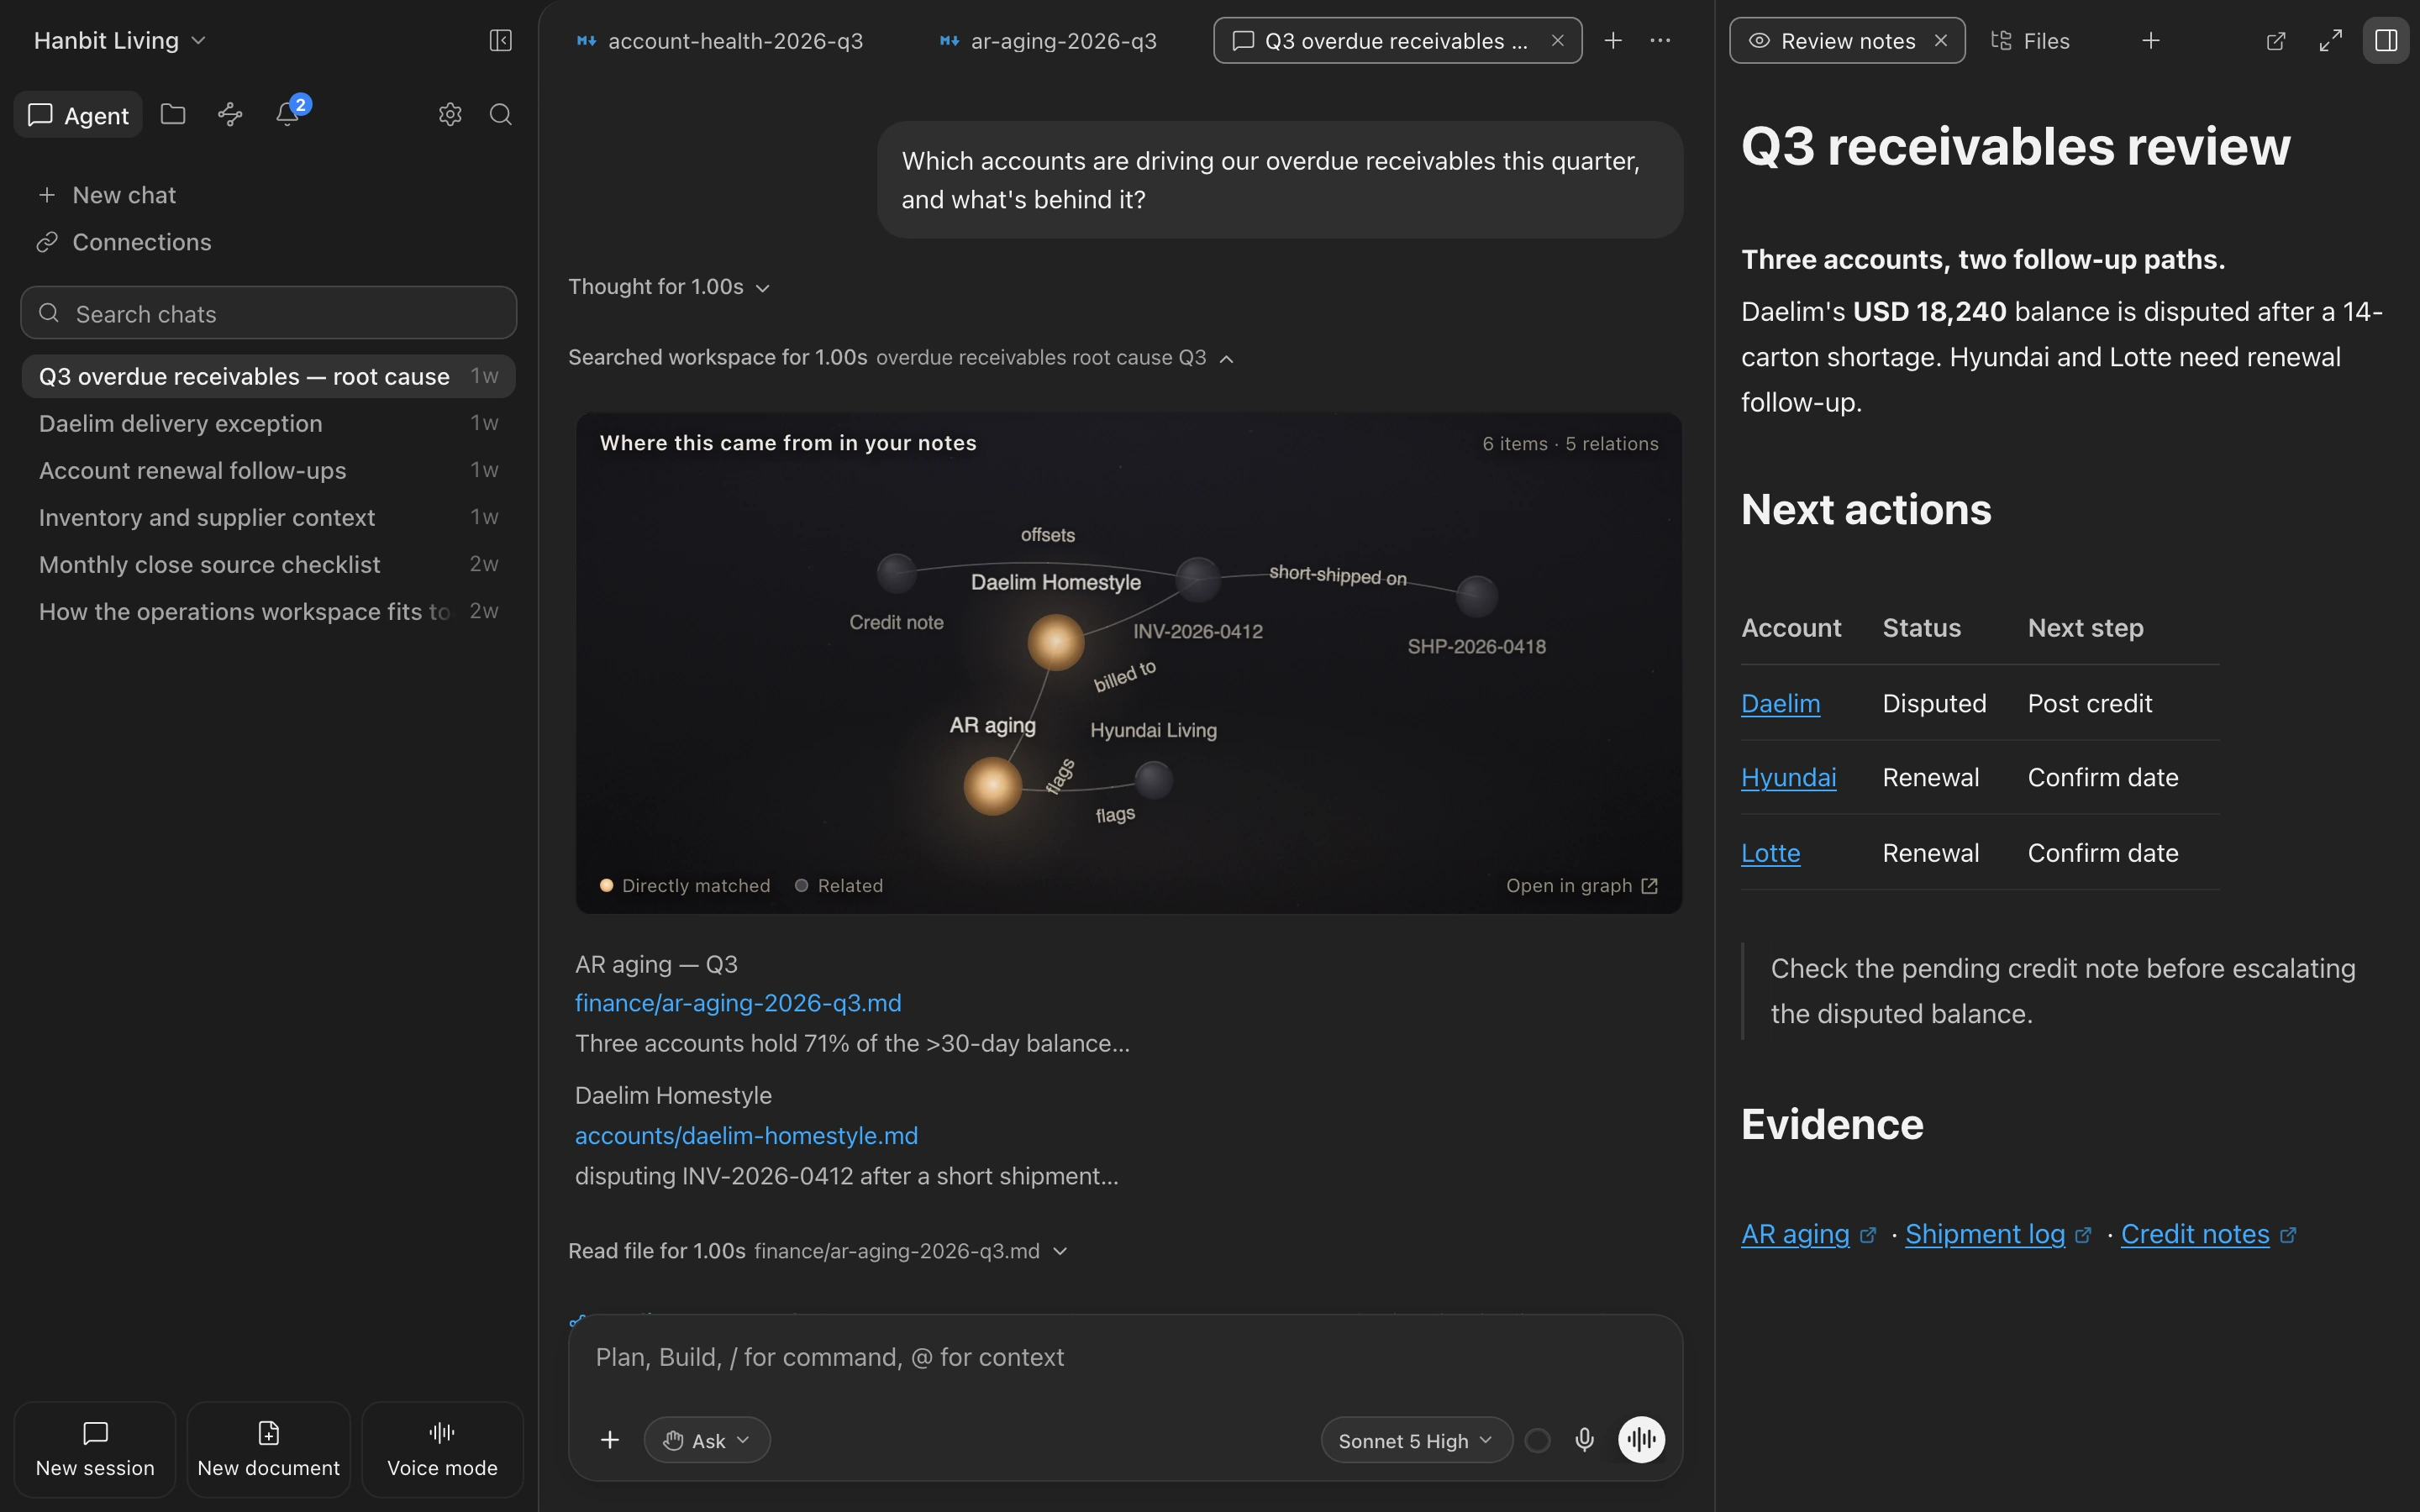
Task: Click the New document button
Action: coord(269,1449)
